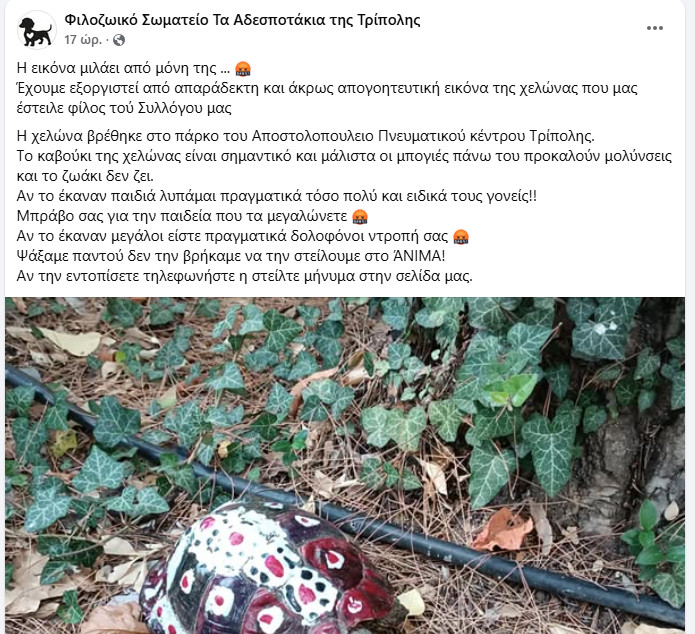Click the orange dry leaf near the hose
This screenshot has width=695, height=634.
point(502,530)
